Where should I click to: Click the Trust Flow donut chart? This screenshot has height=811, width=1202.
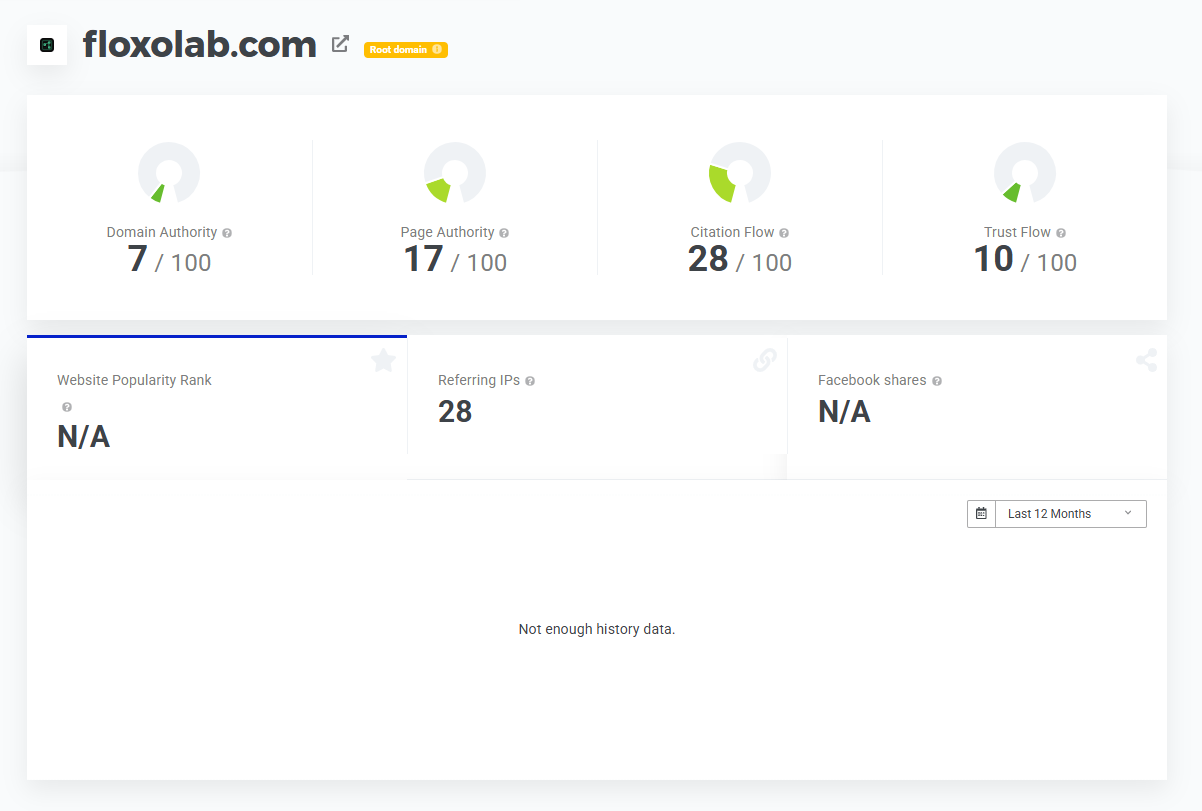point(1025,173)
